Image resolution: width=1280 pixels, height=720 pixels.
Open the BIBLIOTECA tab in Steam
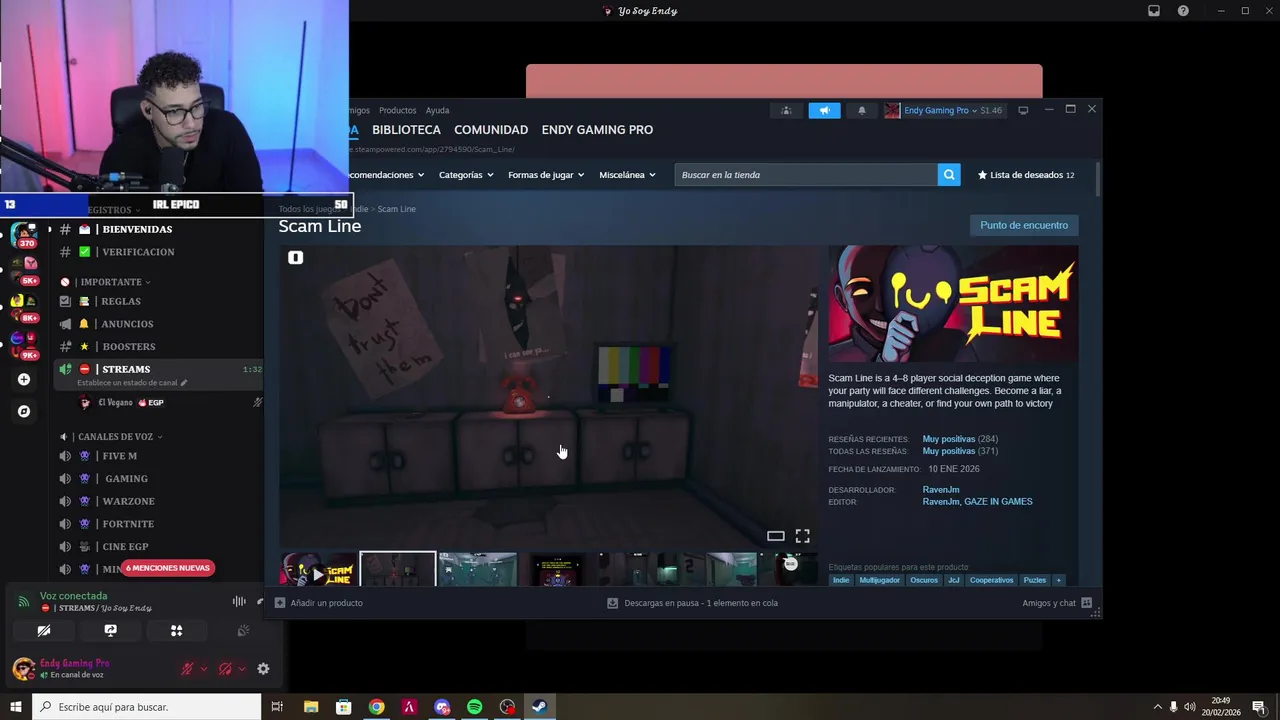(406, 130)
